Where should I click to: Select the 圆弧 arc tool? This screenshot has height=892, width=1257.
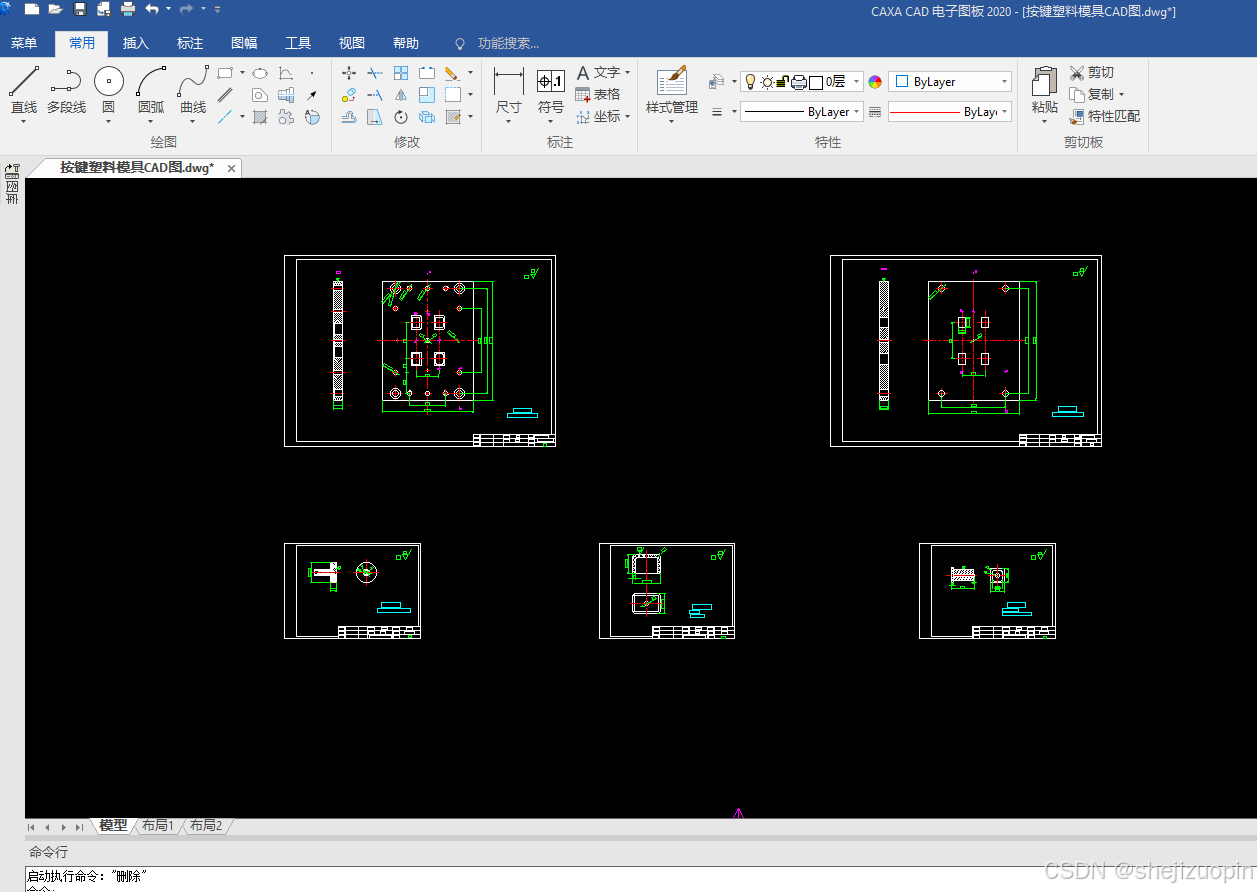tap(151, 88)
